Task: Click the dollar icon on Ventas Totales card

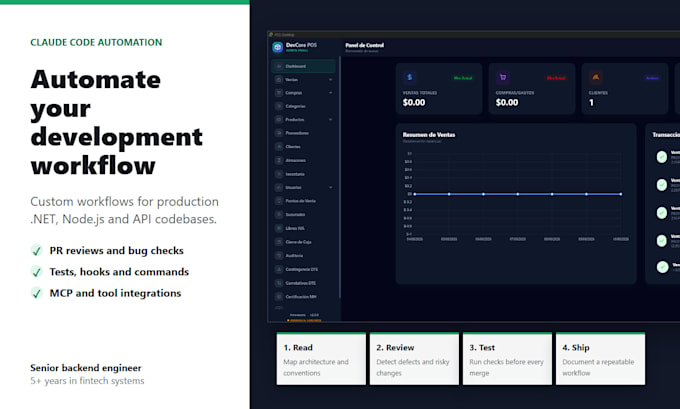Action: click(410, 78)
